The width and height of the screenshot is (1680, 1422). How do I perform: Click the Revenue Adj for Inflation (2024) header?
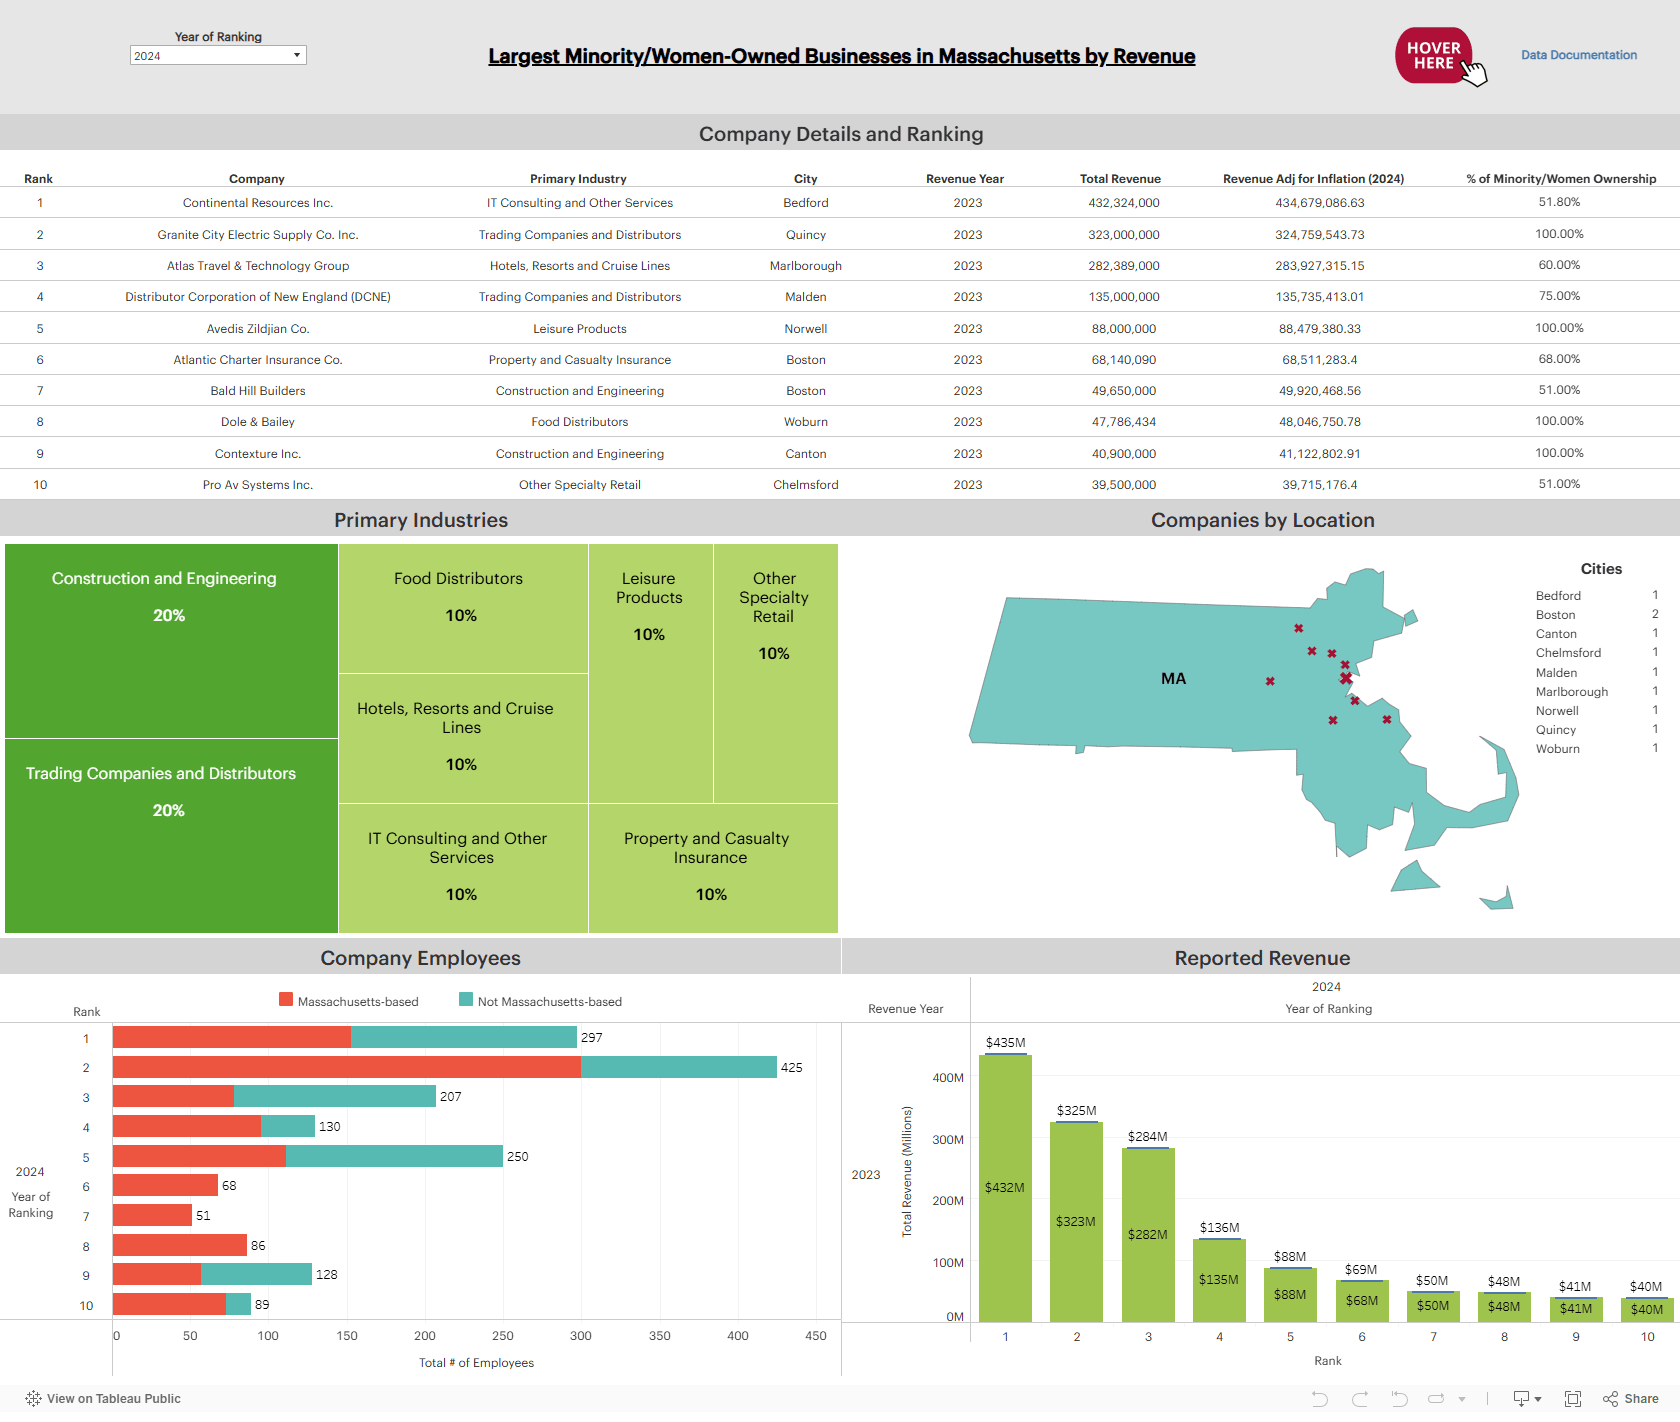pyautogui.click(x=1313, y=179)
